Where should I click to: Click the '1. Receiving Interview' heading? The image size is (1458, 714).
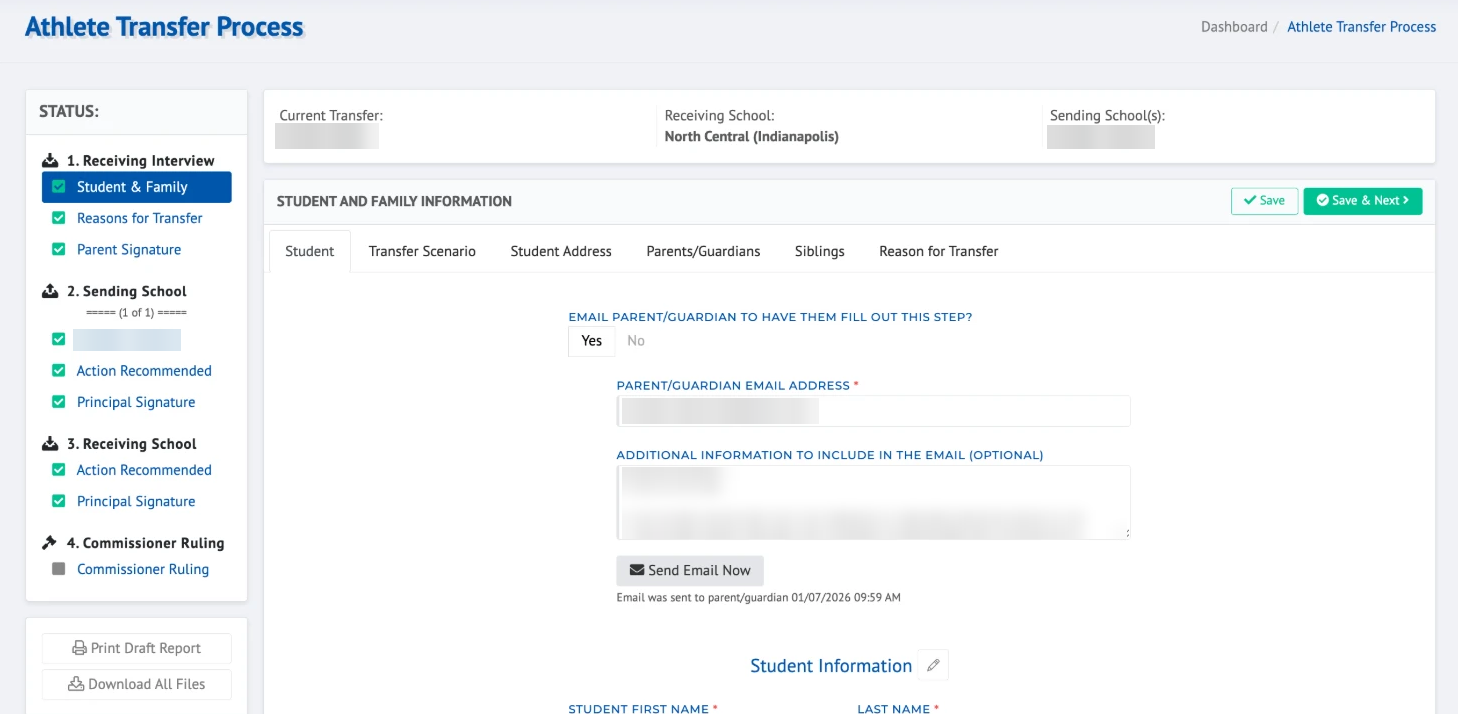(x=141, y=161)
